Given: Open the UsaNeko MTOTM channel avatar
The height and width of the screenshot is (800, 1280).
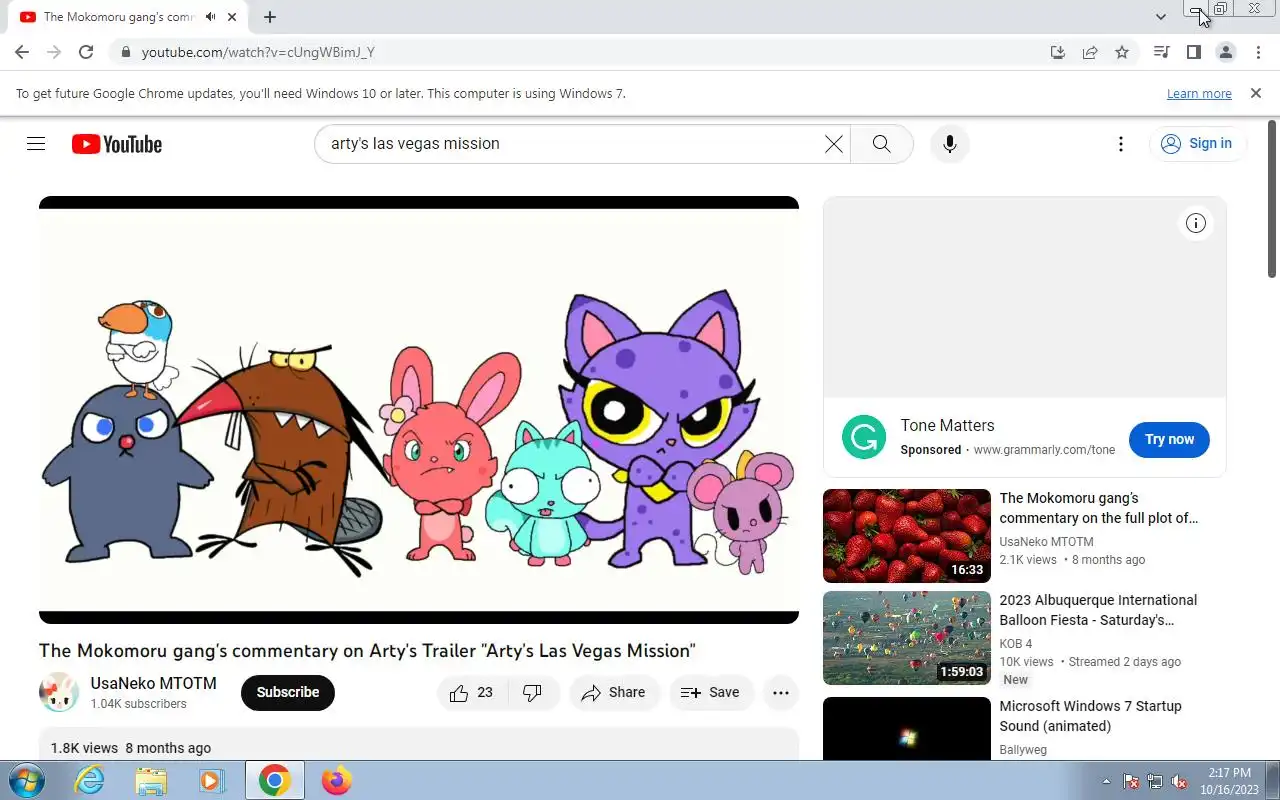Looking at the screenshot, I should pyautogui.click(x=59, y=692).
